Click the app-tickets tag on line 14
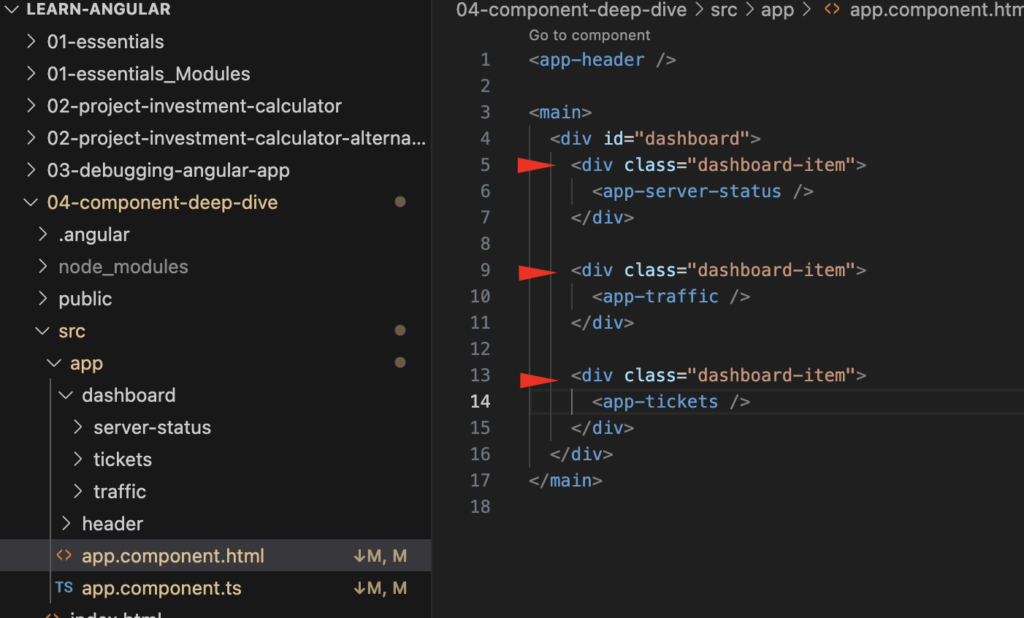 (660, 402)
